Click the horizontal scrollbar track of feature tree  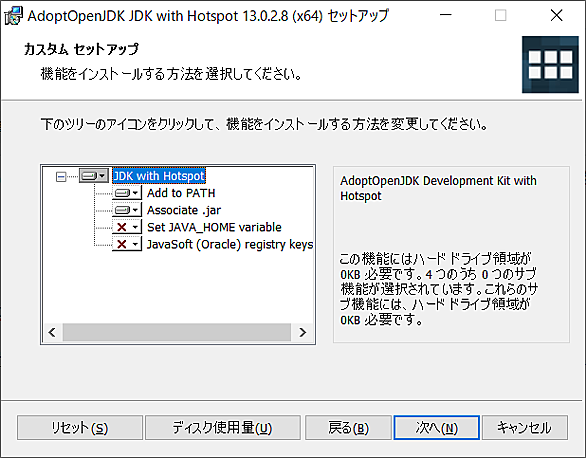pos(177,332)
